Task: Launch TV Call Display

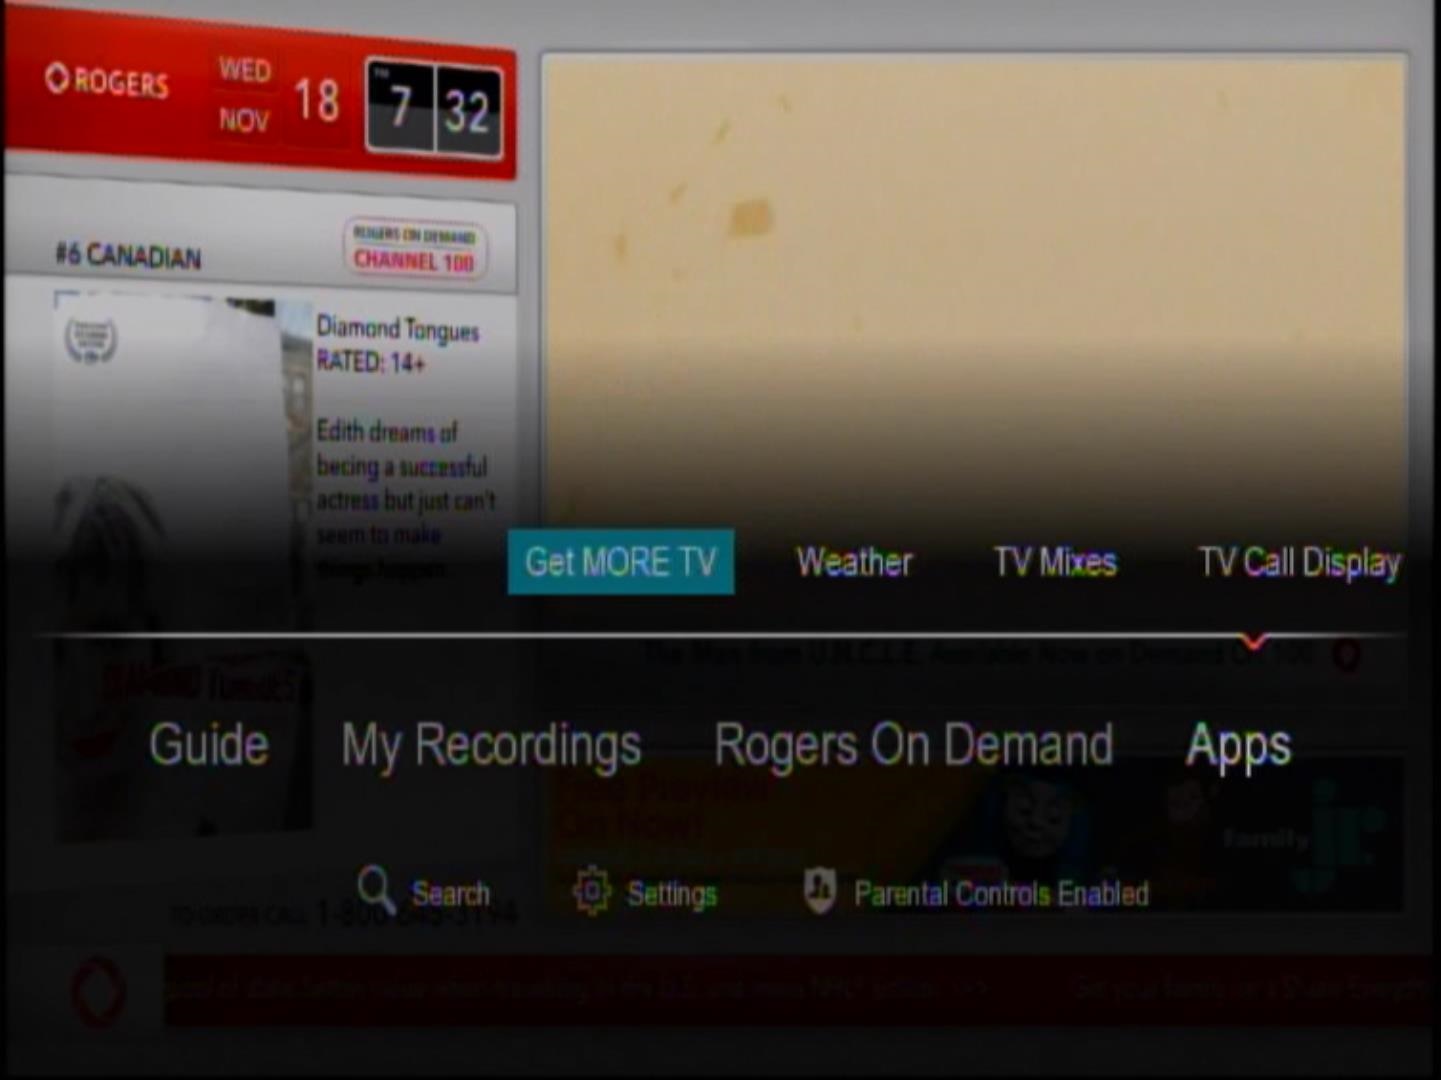Action: click(x=1299, y=562)
